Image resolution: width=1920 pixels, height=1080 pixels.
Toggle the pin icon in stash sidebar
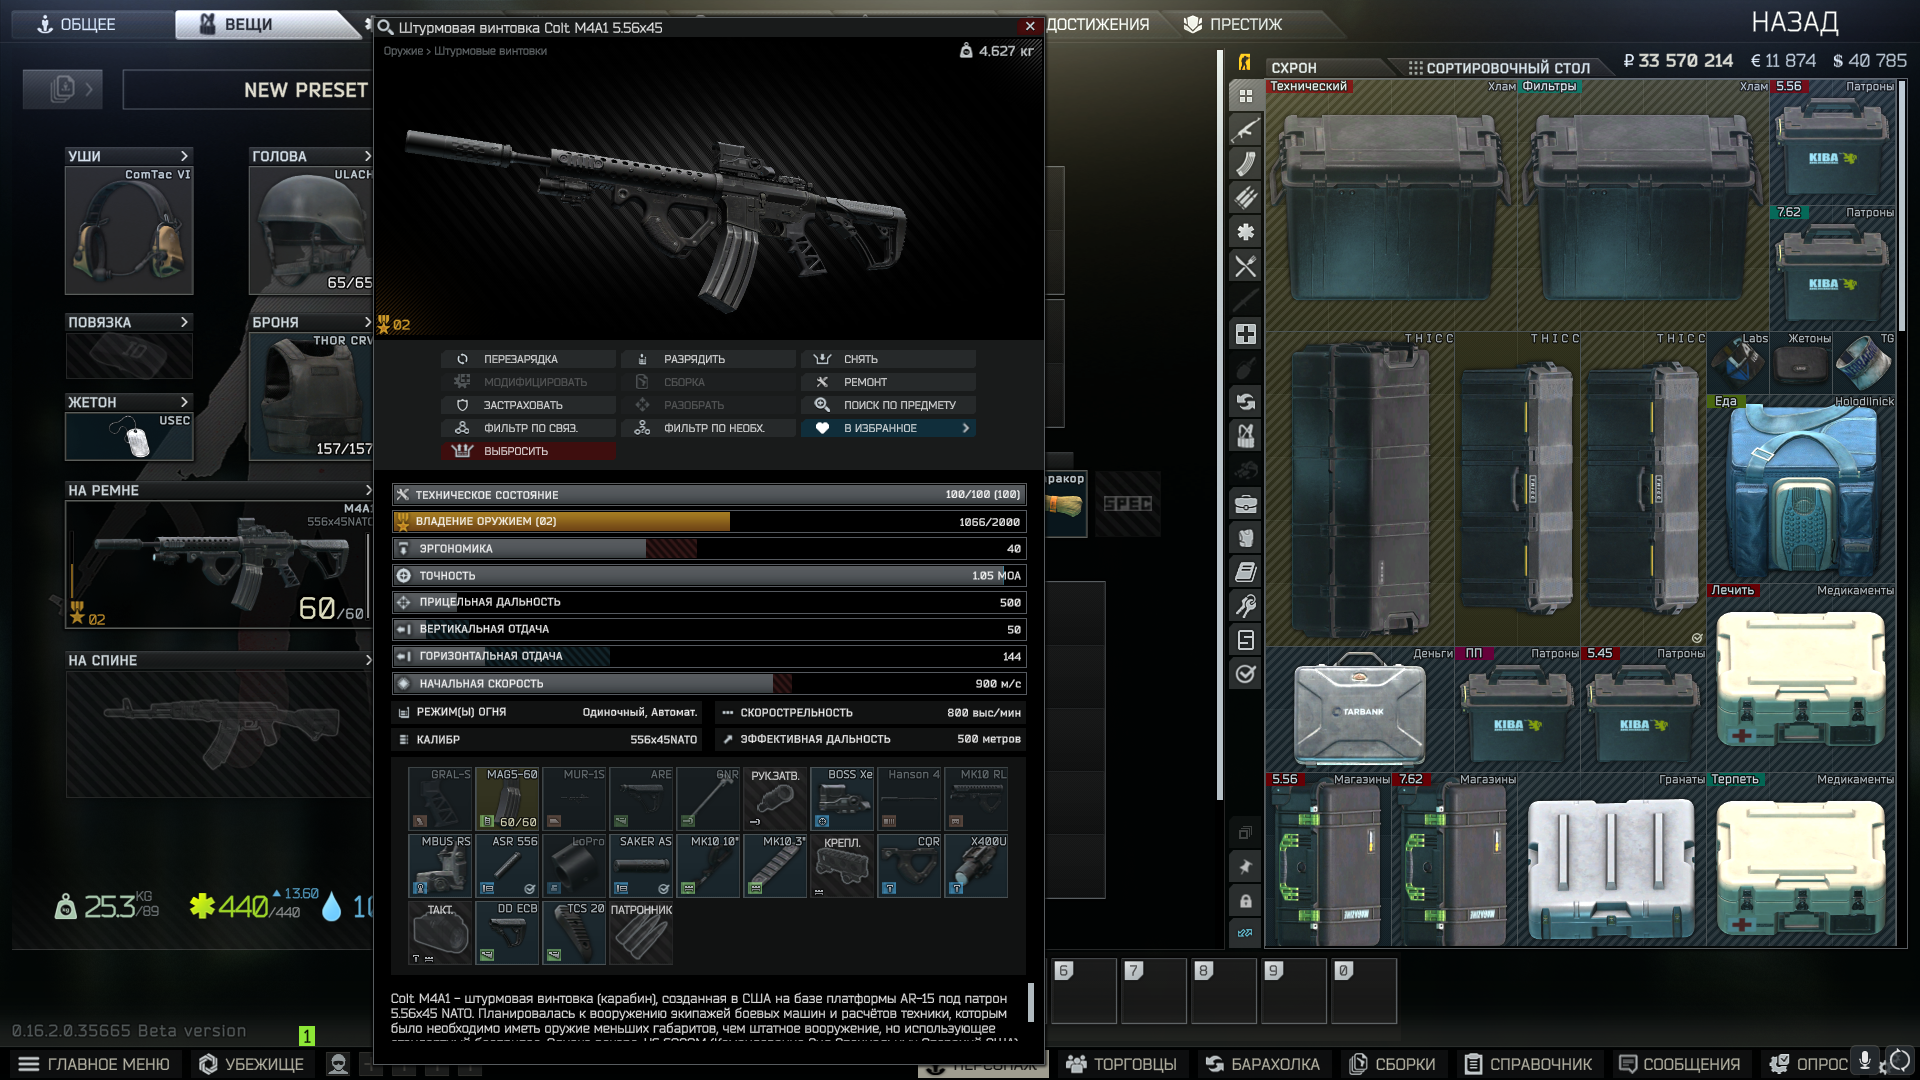click(x=1245, y=867)
